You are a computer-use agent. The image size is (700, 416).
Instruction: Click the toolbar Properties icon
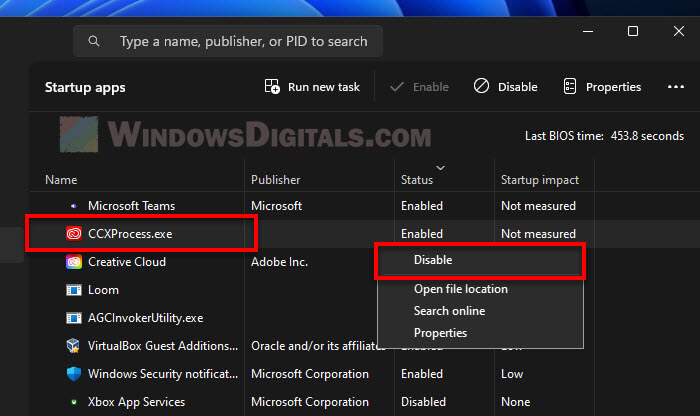(x=570, y=87)
